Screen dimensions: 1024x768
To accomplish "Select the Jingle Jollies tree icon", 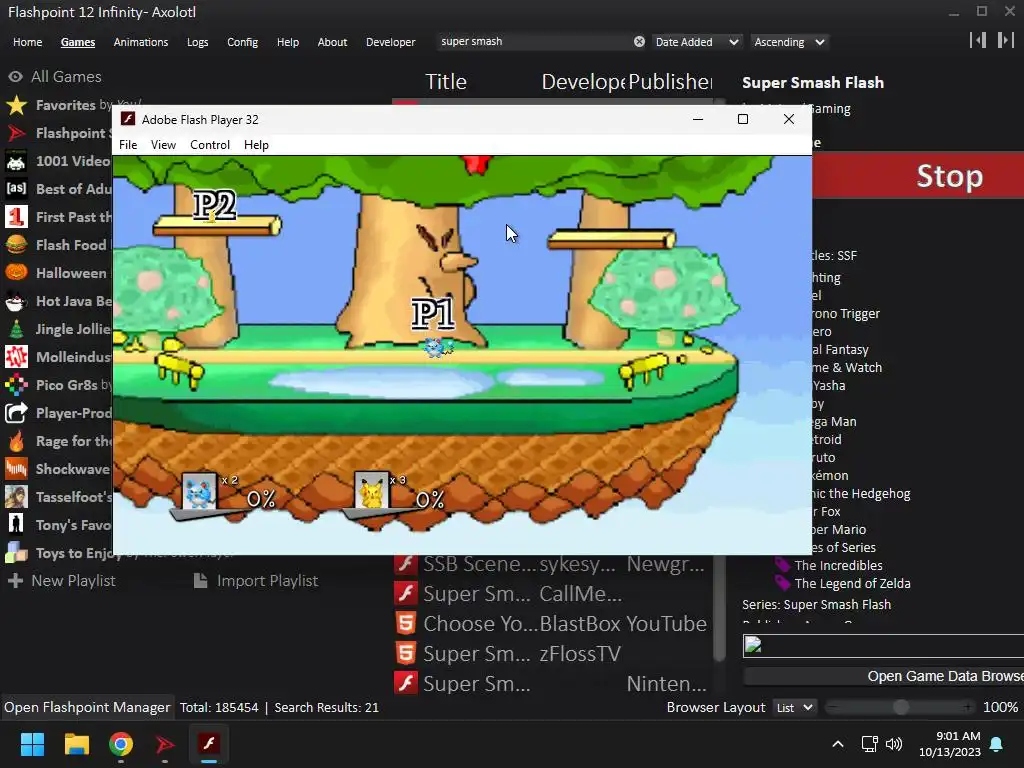I will click(x=16, y=329).
